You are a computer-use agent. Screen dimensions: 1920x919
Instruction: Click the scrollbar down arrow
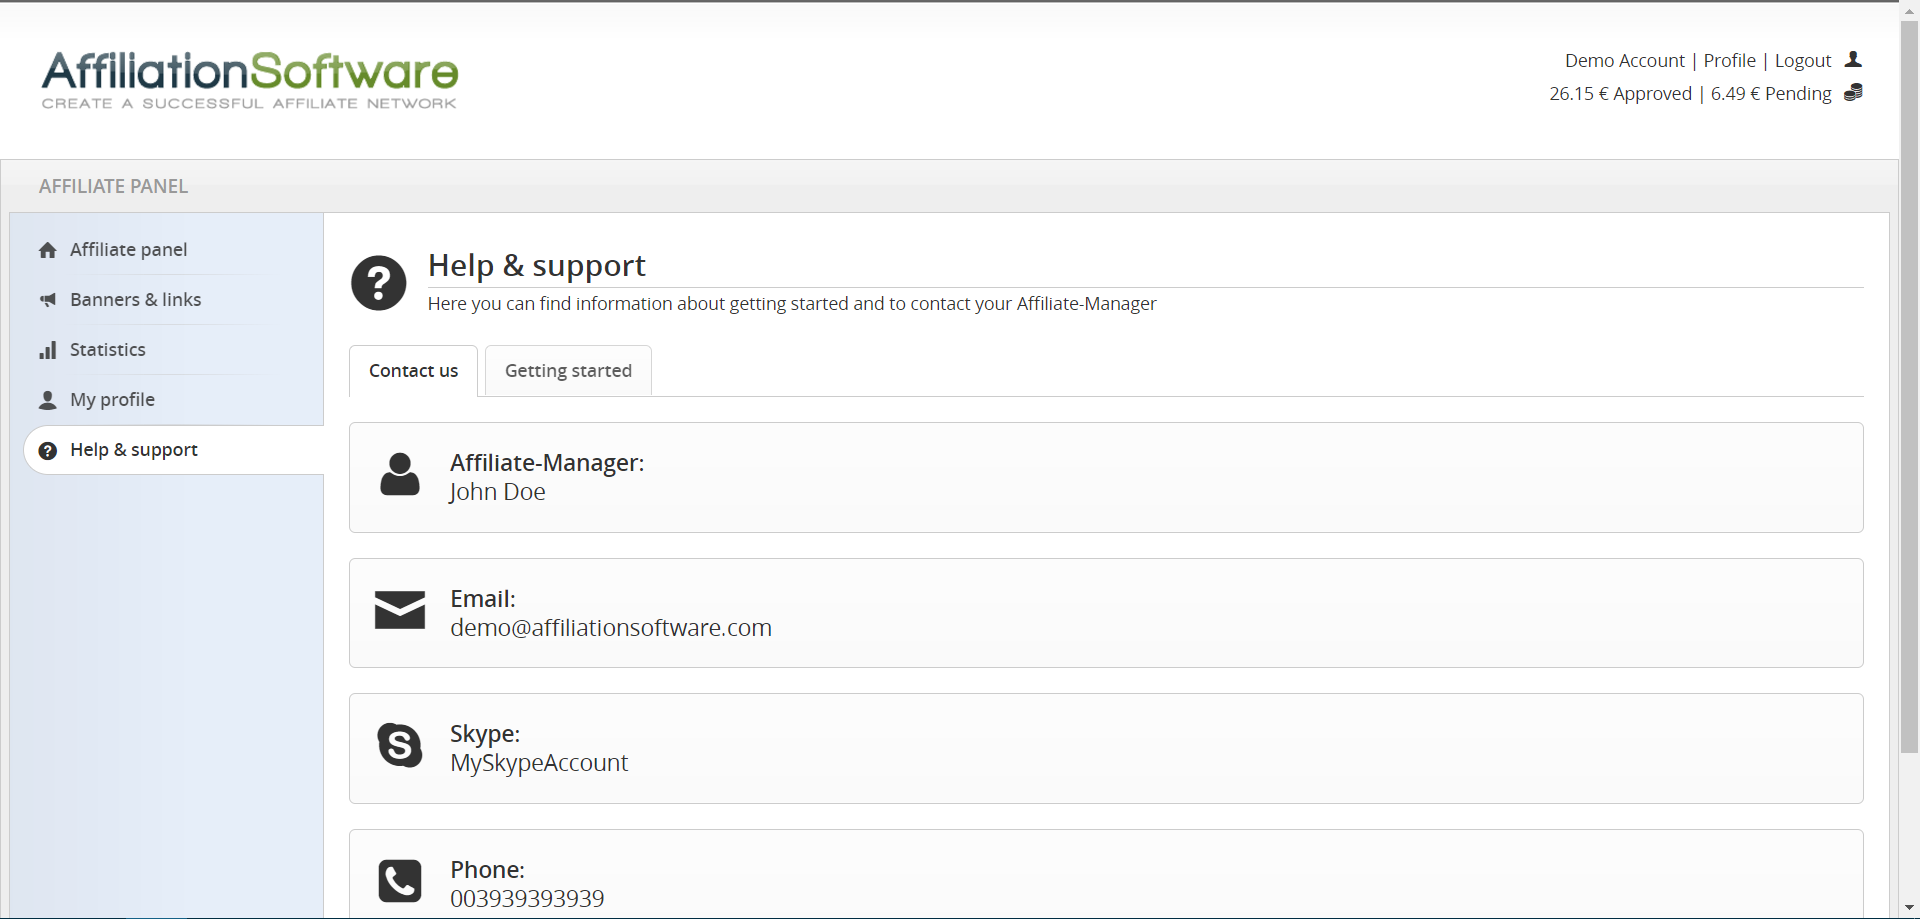[x=1909, y=908]
